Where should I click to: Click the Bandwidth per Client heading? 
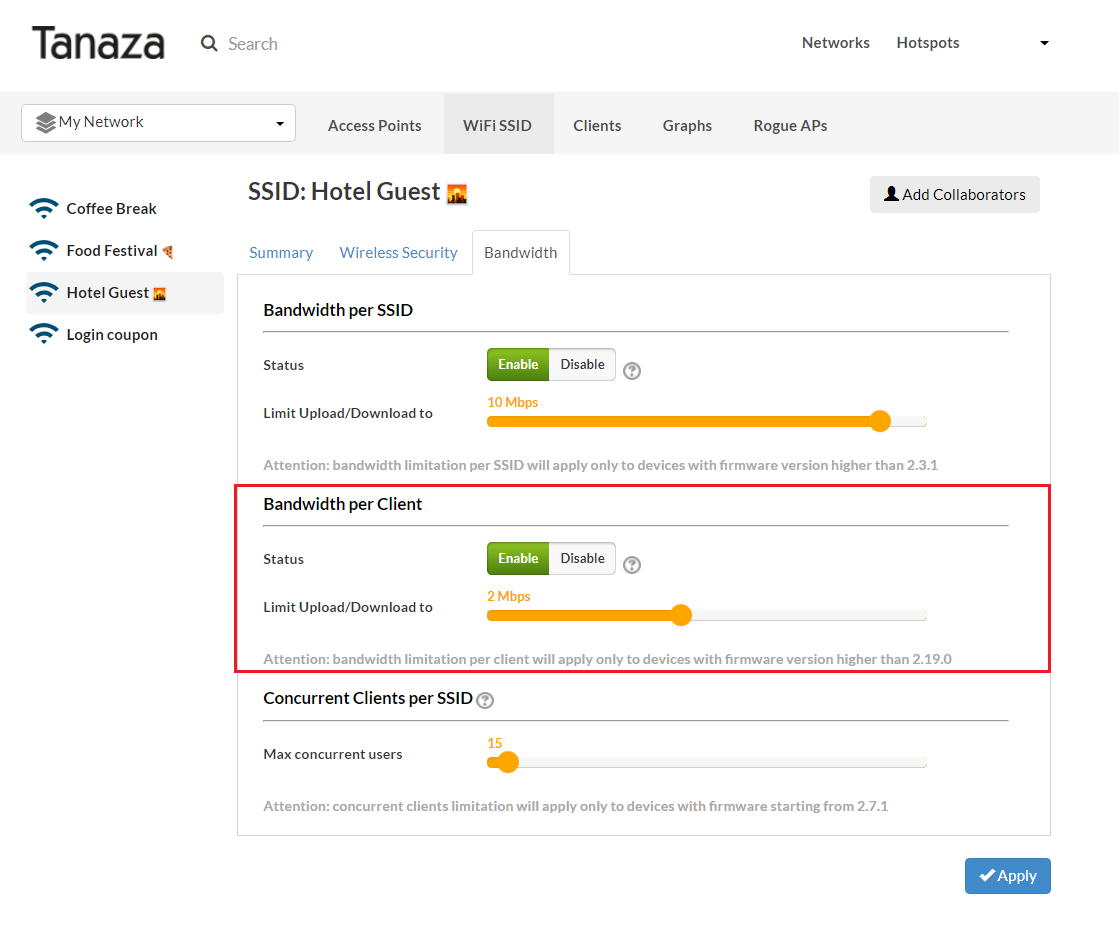coord(343,504)
